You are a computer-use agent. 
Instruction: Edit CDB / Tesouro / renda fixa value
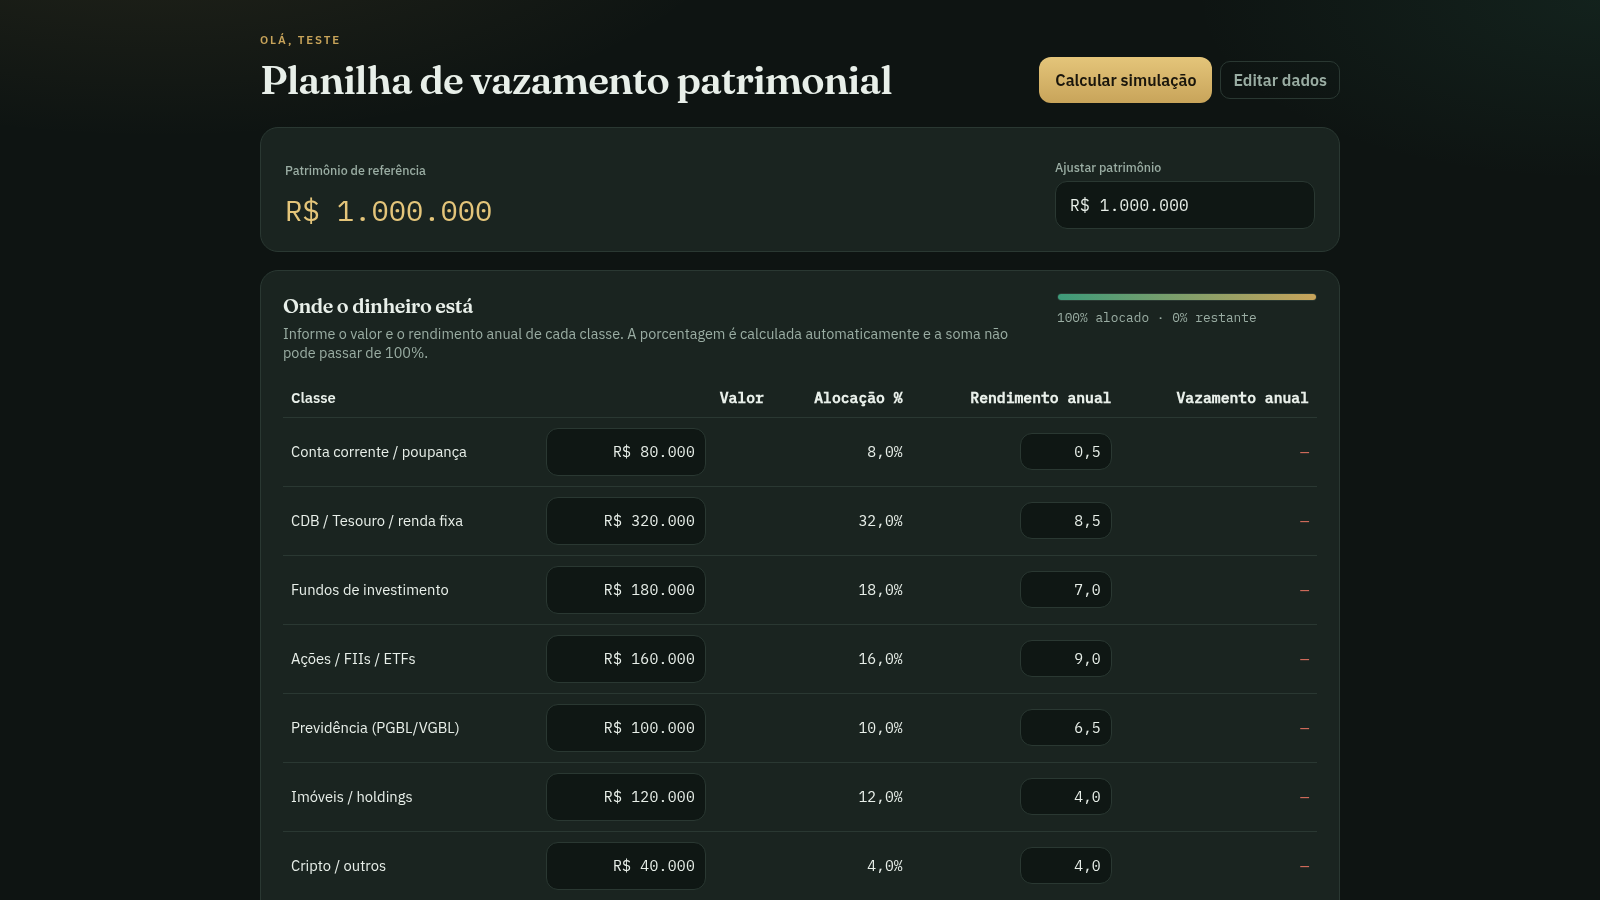(x=626, y=521)
